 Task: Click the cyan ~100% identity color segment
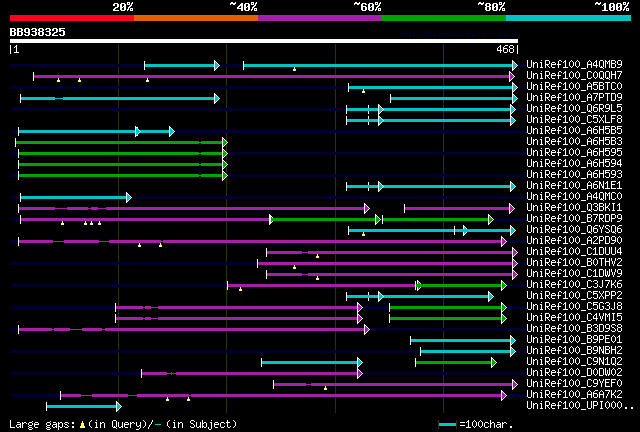(x=569, y=18)
